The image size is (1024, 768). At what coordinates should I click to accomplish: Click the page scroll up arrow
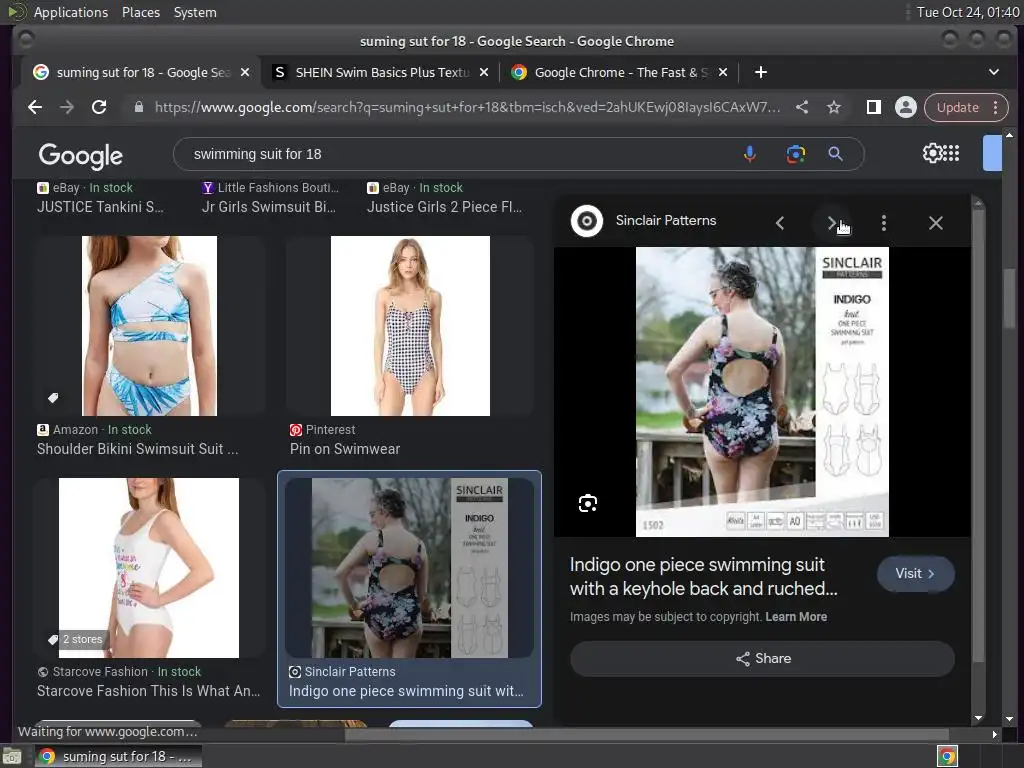[1009, 135]
